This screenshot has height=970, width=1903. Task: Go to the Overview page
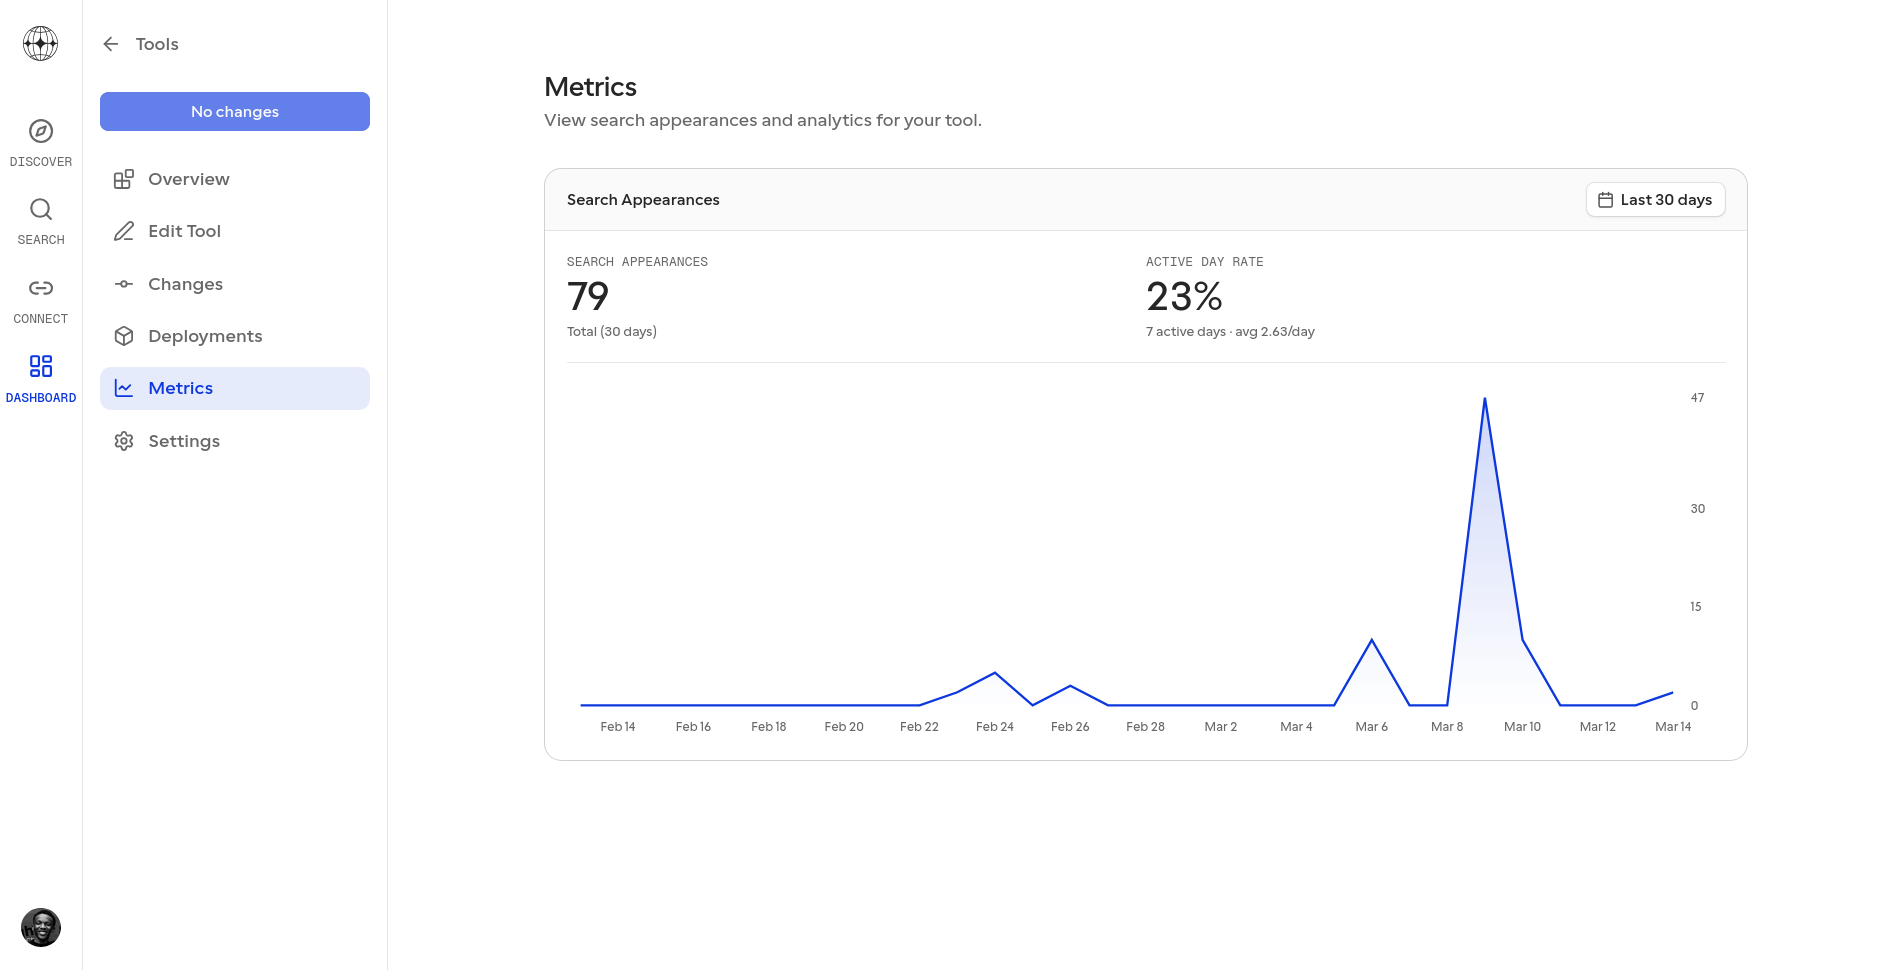[x=235, y=179]
